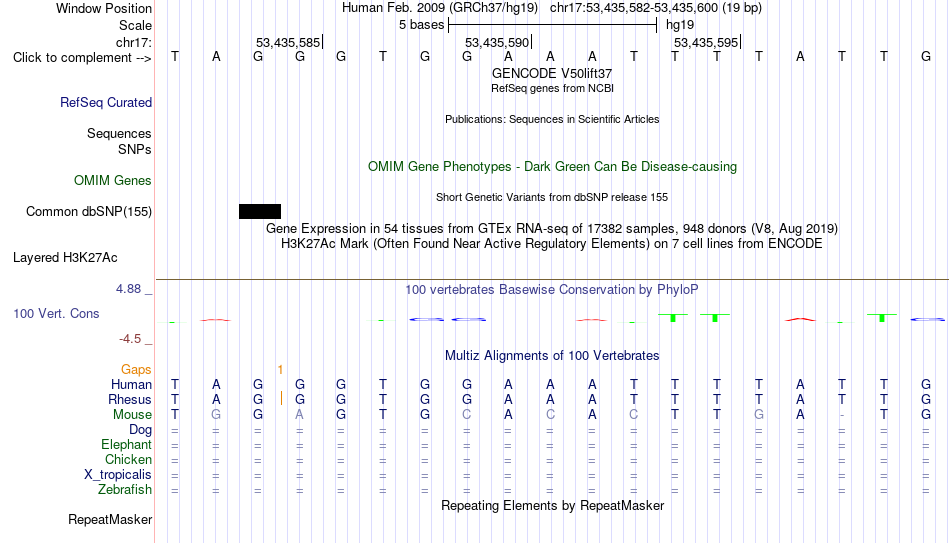The image size is (950, 543).
Task: Click 'Publications: Sequences in Scientific Articles' title
Action: tap(552, 119)
